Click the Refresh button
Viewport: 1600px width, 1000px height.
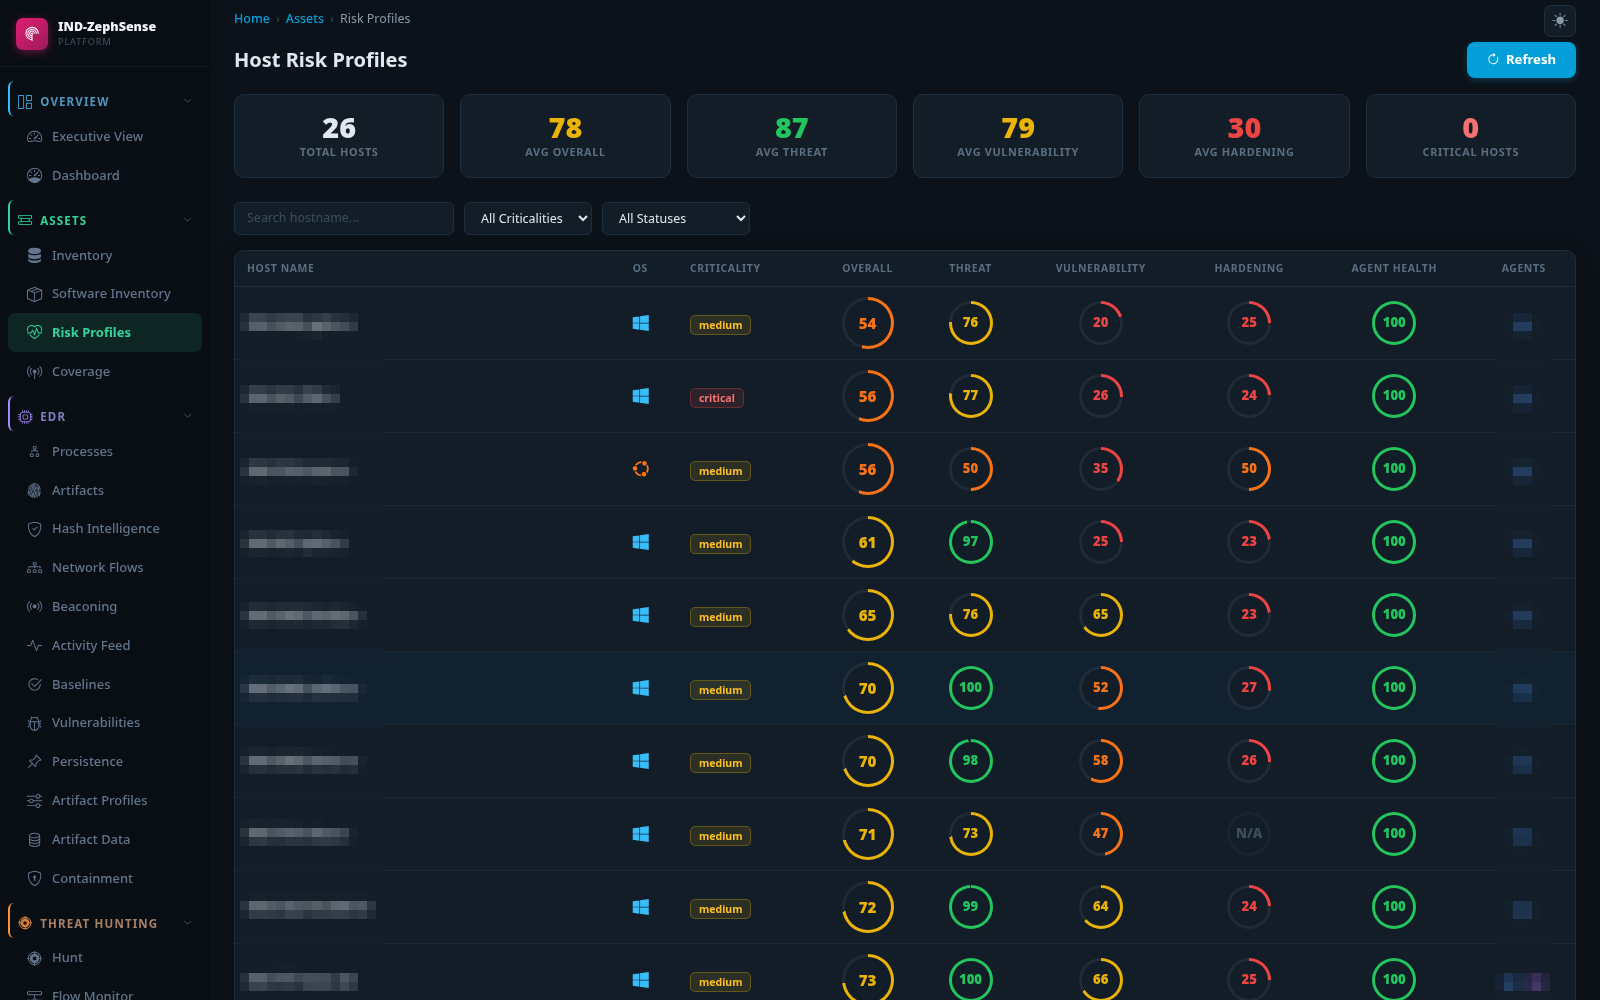point(1521,60)
